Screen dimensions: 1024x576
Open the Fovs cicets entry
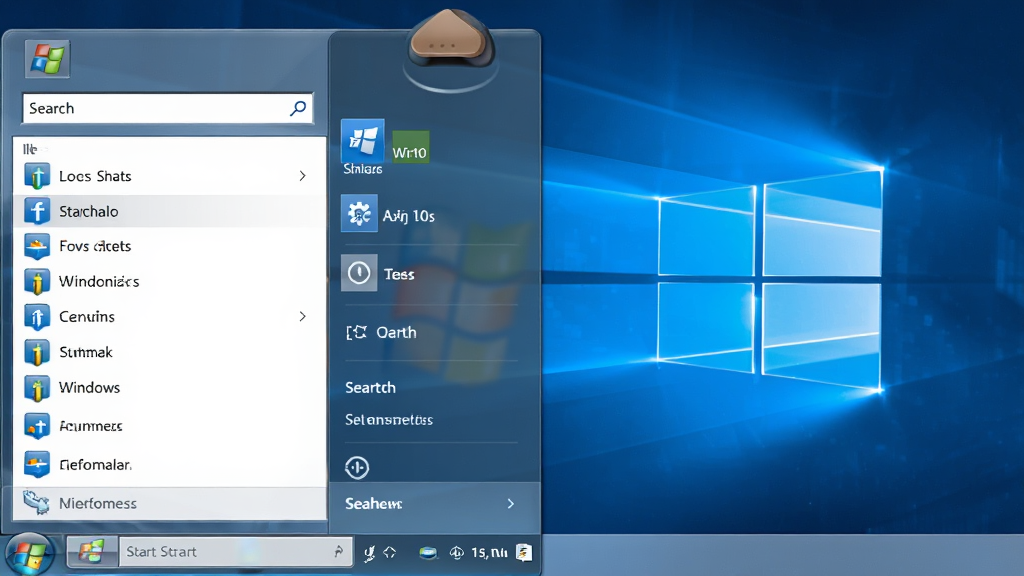(x=170, y=246)
